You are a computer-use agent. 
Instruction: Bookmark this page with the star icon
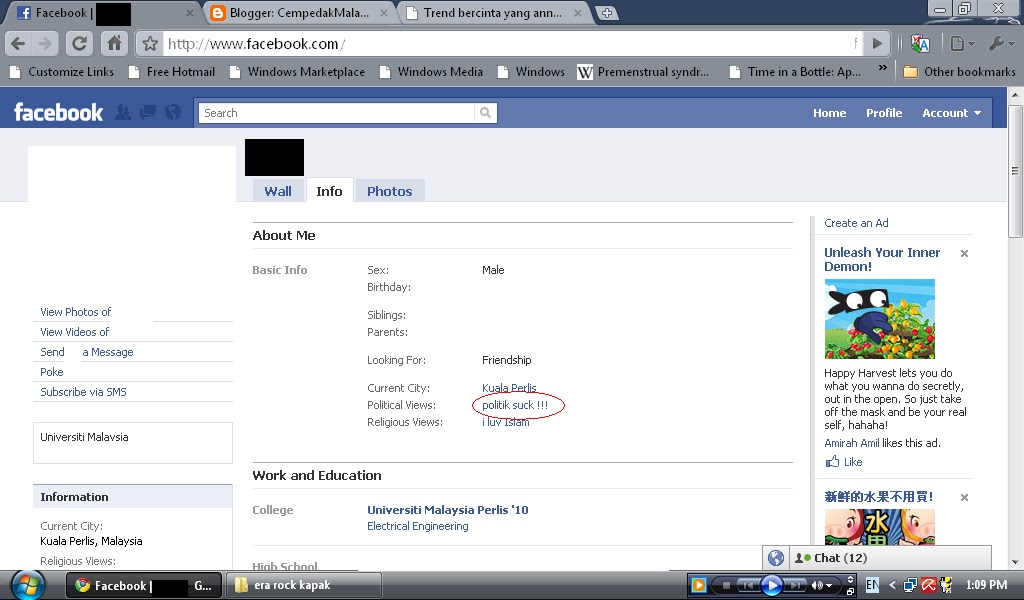[x=150, y=44]
